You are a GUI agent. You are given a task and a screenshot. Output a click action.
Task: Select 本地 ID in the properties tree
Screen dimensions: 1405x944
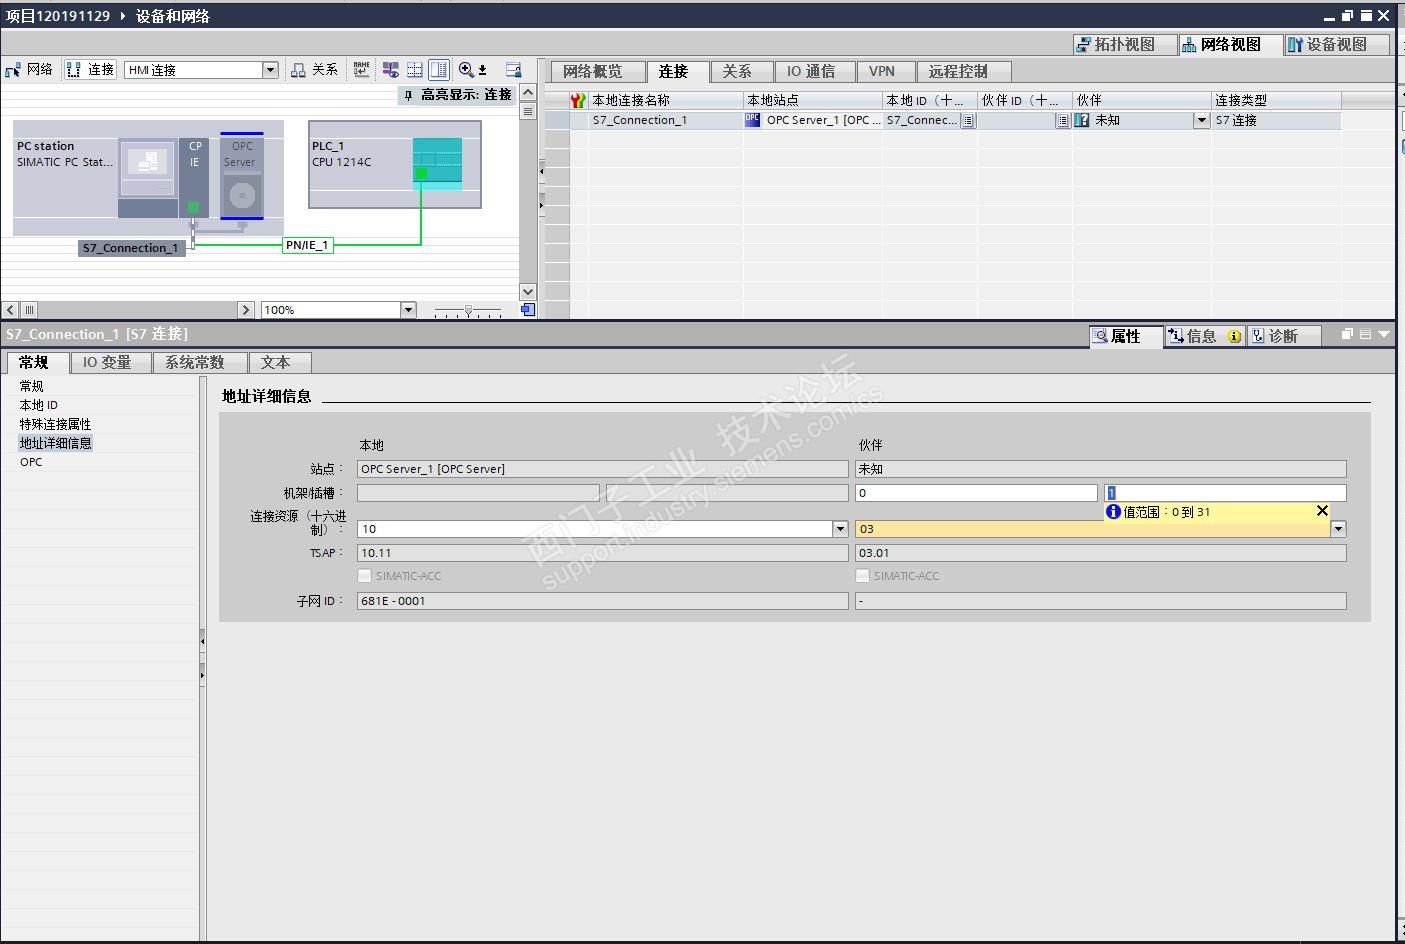(39, 405)
